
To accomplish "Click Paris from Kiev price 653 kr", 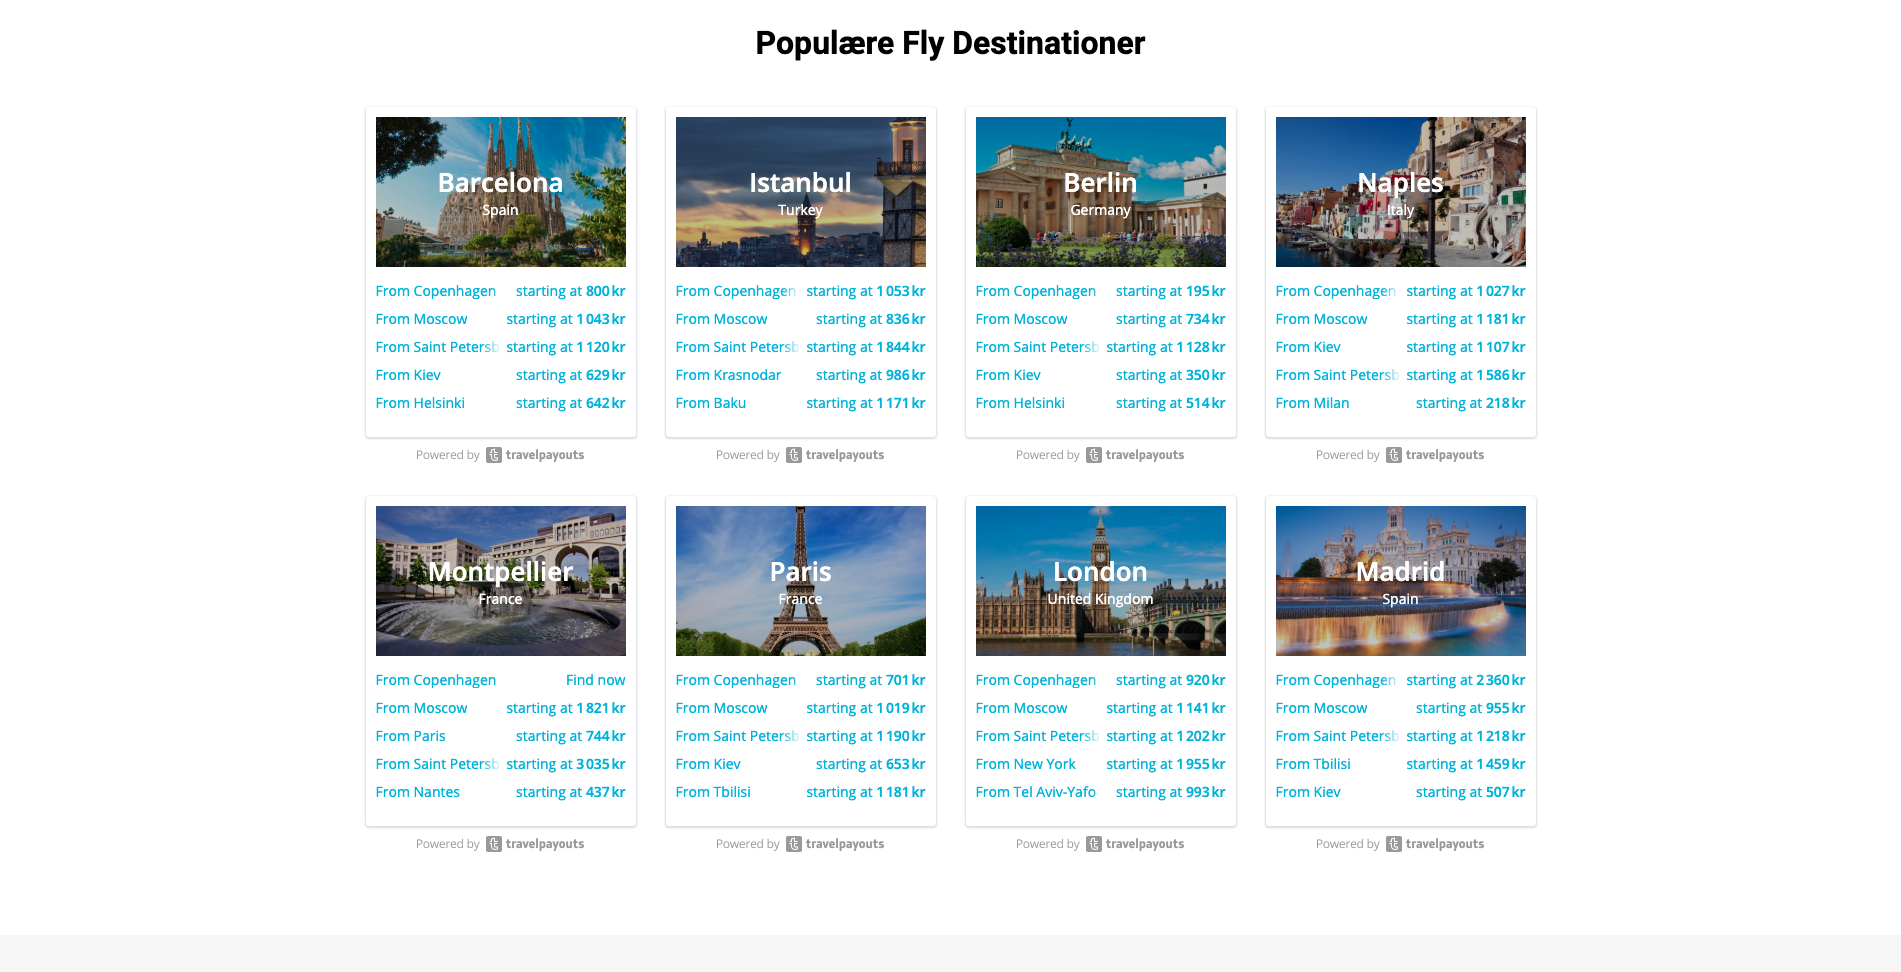I will pyautogui.click(x=870, y=764).
